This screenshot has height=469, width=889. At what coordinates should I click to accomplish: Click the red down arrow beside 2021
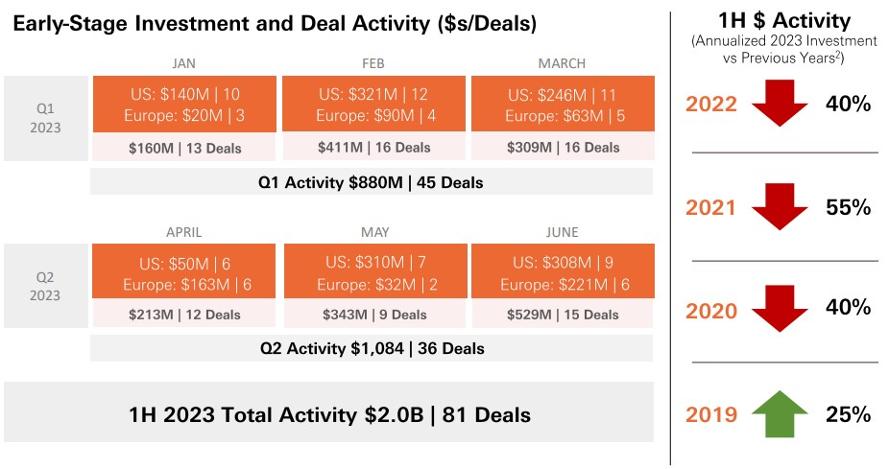pos(780,206)
